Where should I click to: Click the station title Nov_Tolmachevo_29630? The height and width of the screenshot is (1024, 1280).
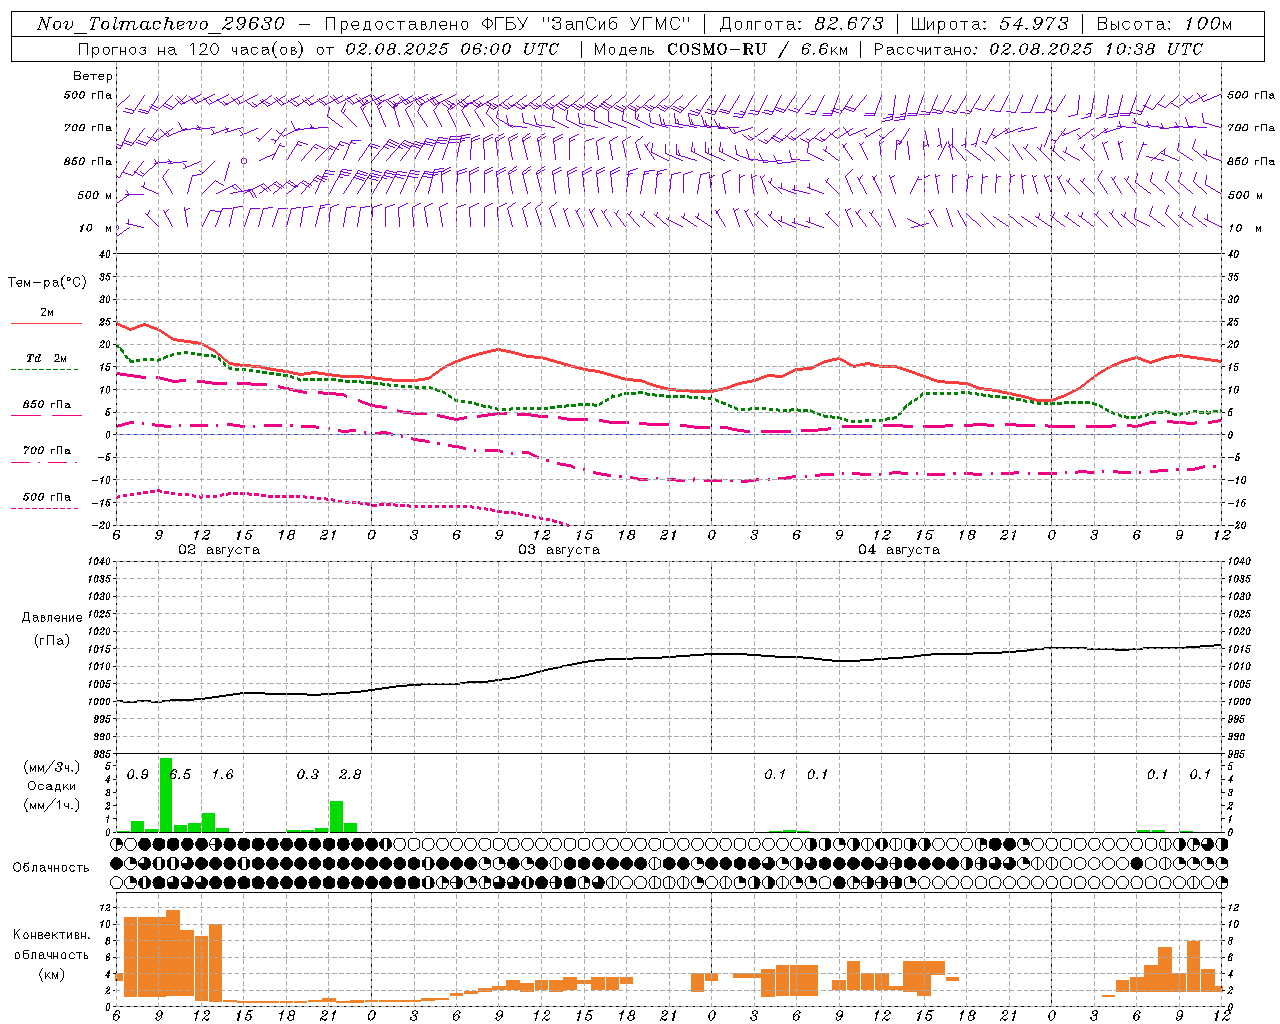pos(161,24)
